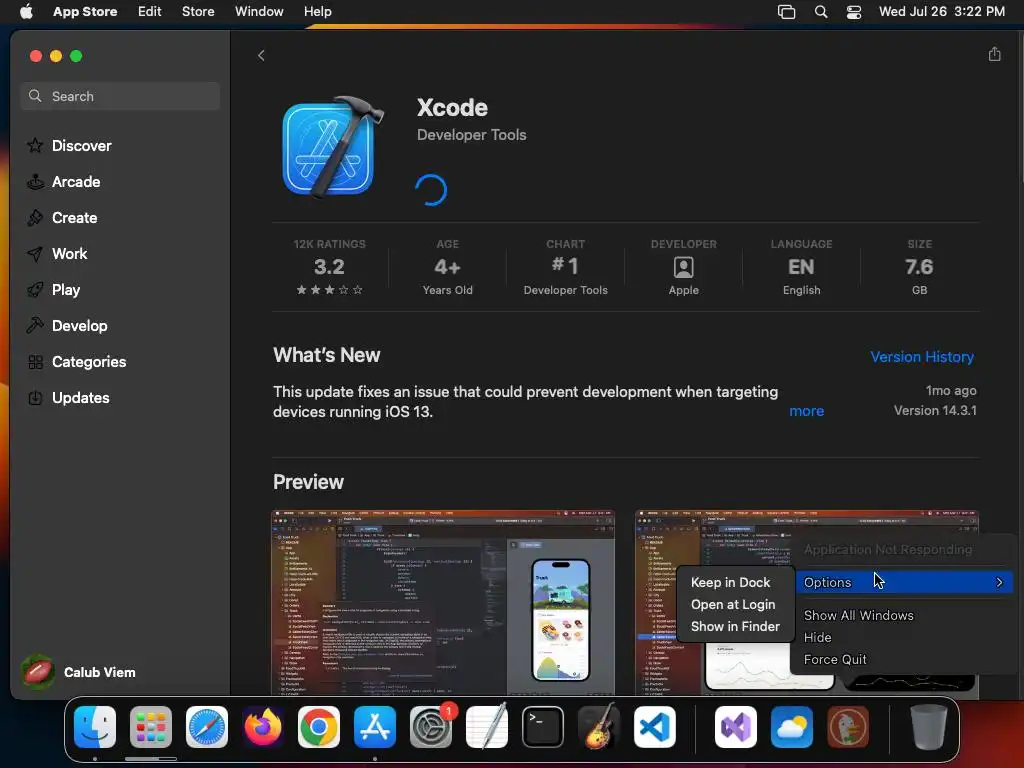
Task: Click the App Store Dock icon
Action: click(375, 727)
